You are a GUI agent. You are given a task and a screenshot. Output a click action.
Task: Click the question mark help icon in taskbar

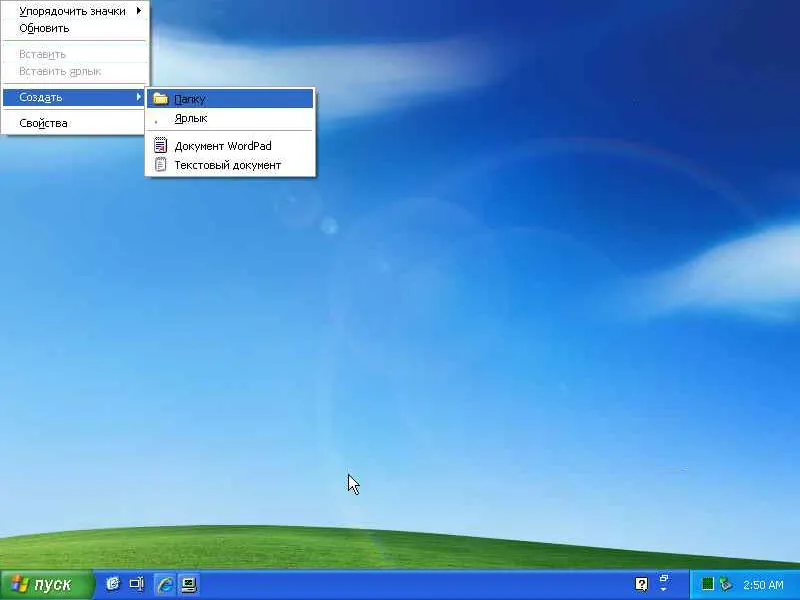click(x=641, y=584)
